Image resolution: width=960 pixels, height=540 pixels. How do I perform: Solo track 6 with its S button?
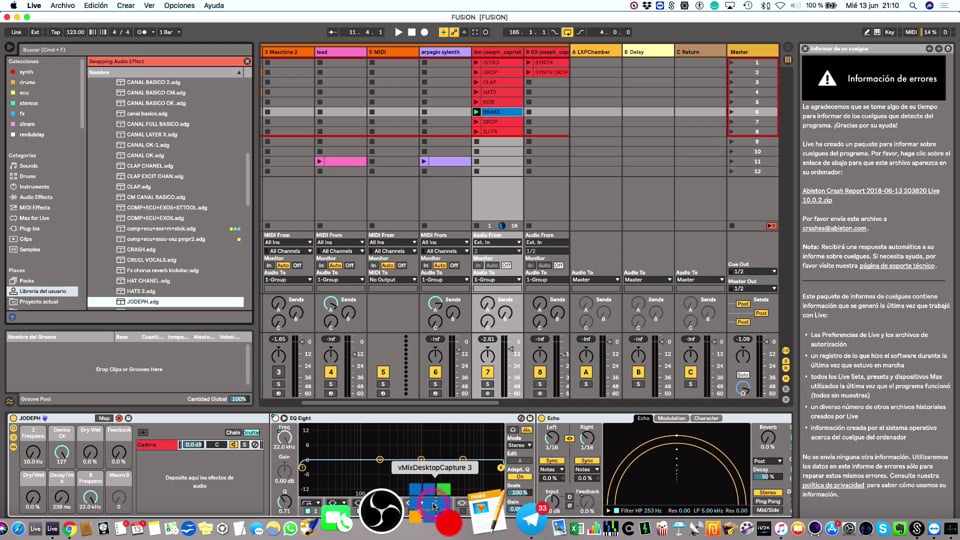435,384
